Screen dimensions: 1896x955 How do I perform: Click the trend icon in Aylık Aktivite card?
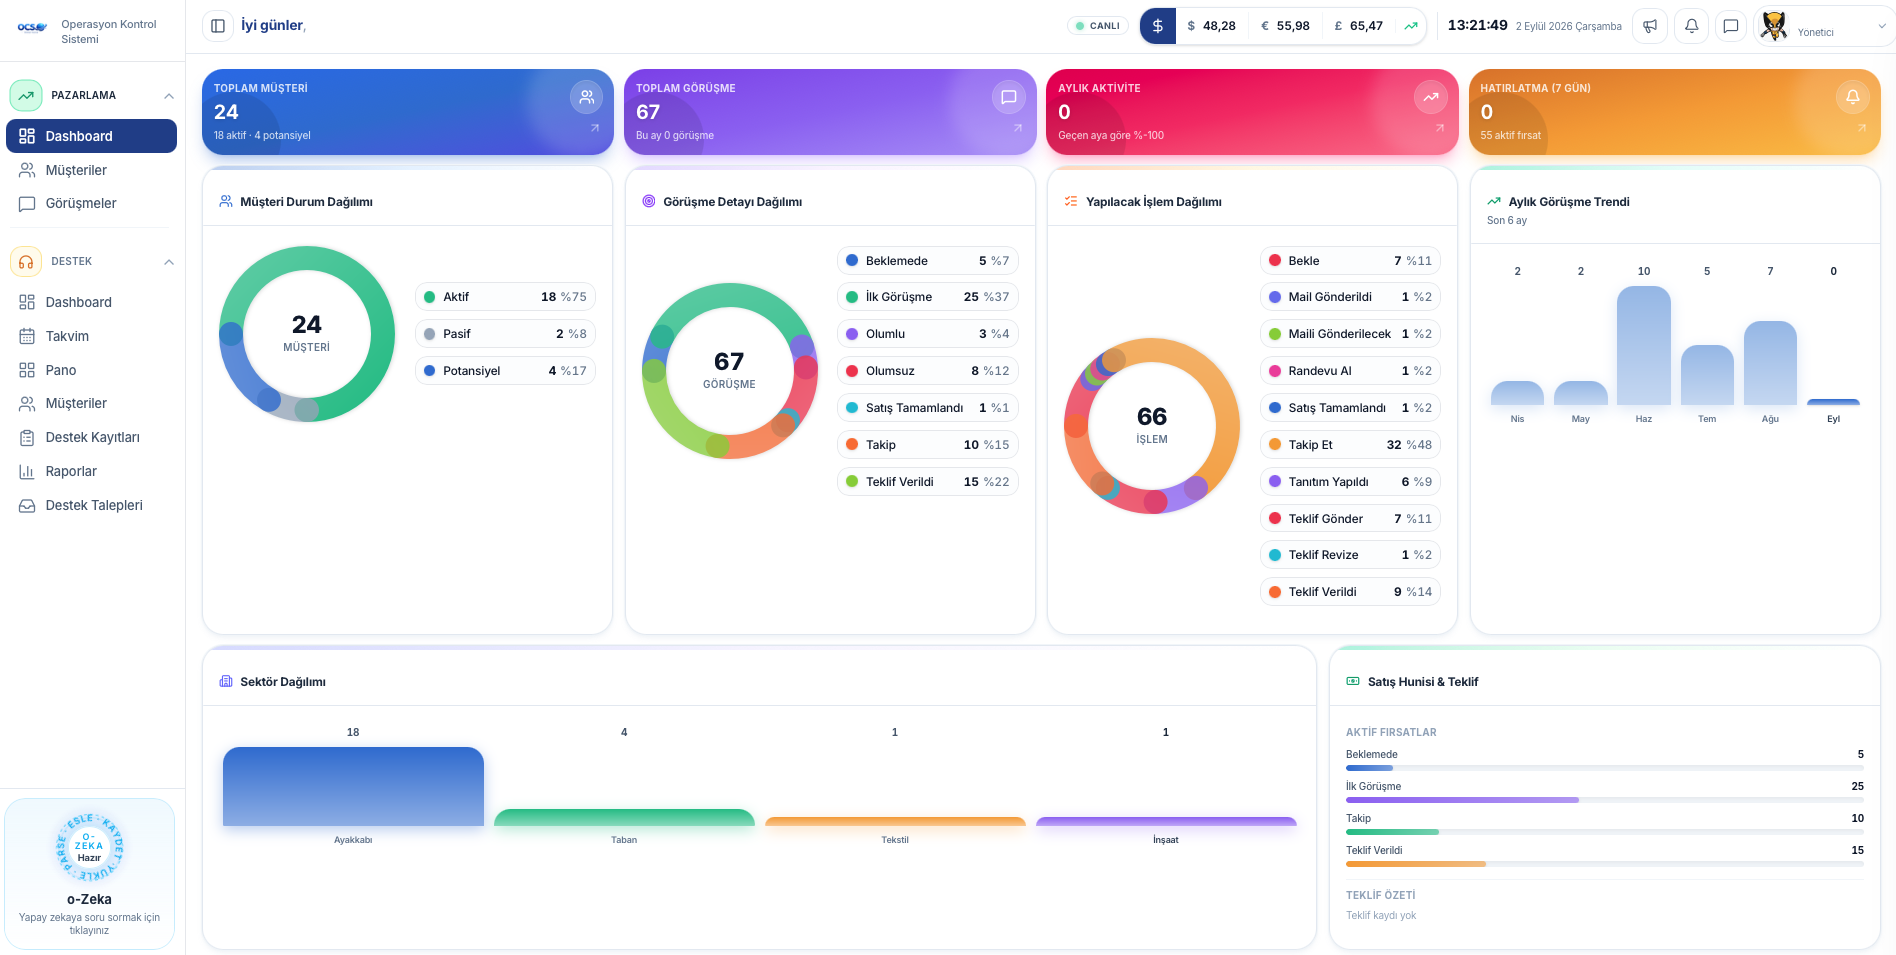[1431, 97]
